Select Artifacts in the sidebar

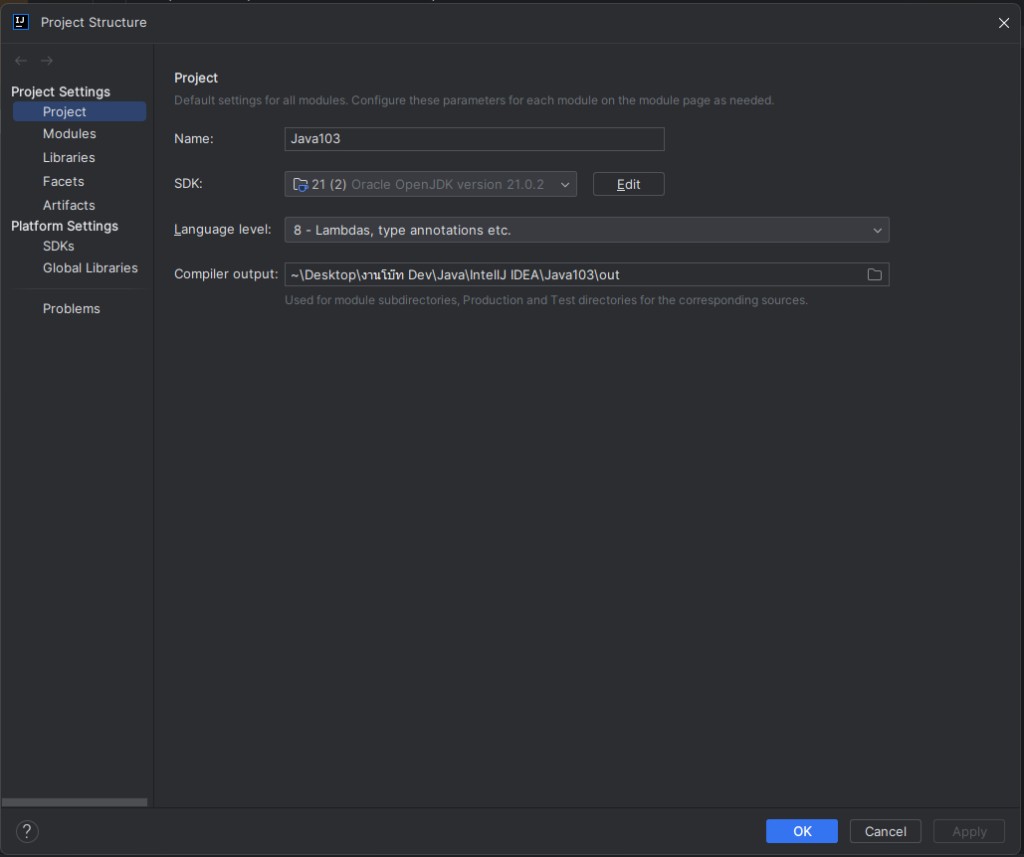[x=69, y=205]
